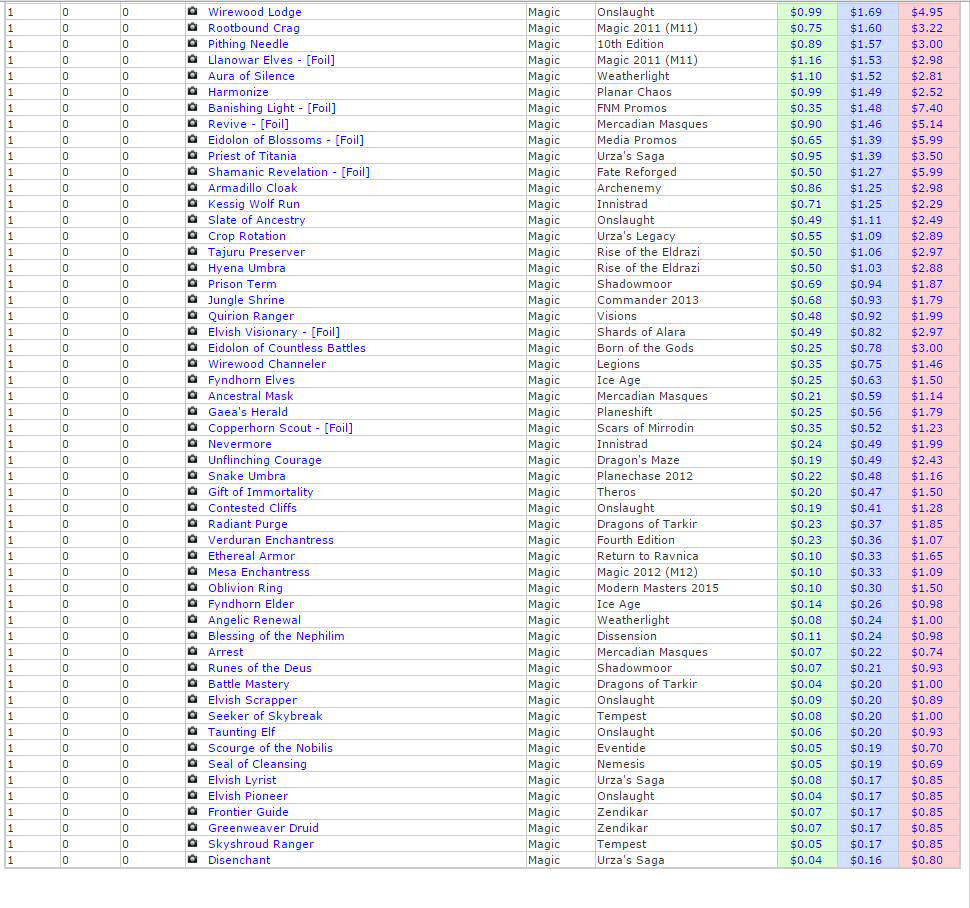Click the camera icon beside Armadillo Cloak
This screenshot has width=970, height=908.
tap(192, 187)
